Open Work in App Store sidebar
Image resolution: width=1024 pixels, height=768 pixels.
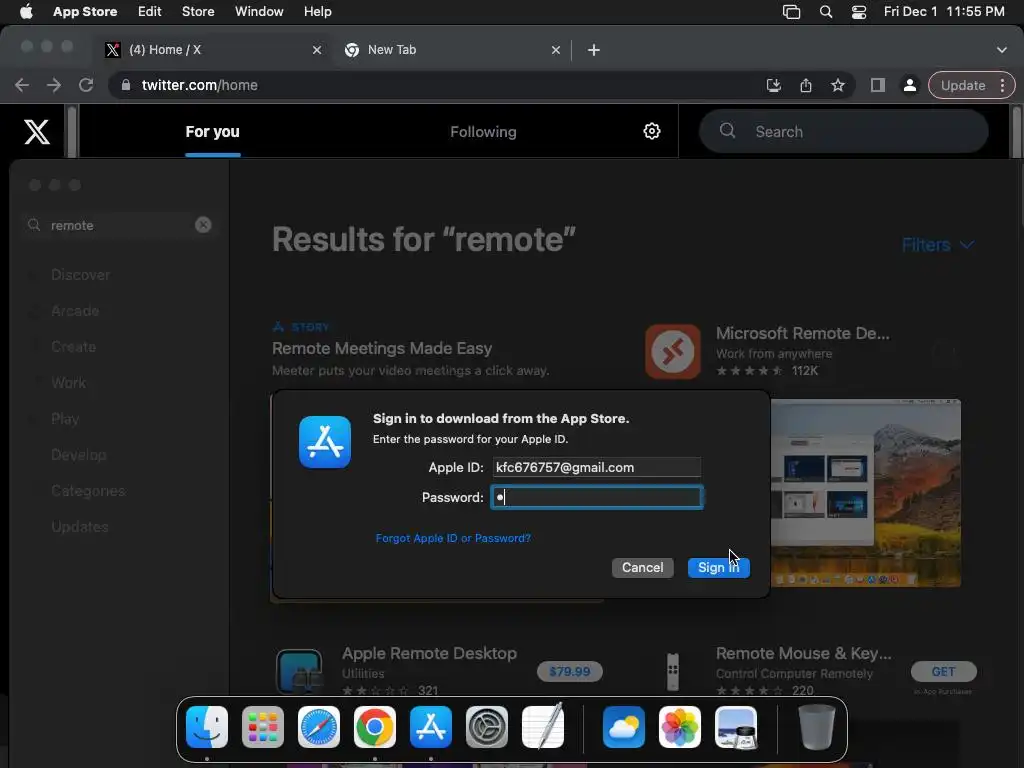click(x=68, y=383)
